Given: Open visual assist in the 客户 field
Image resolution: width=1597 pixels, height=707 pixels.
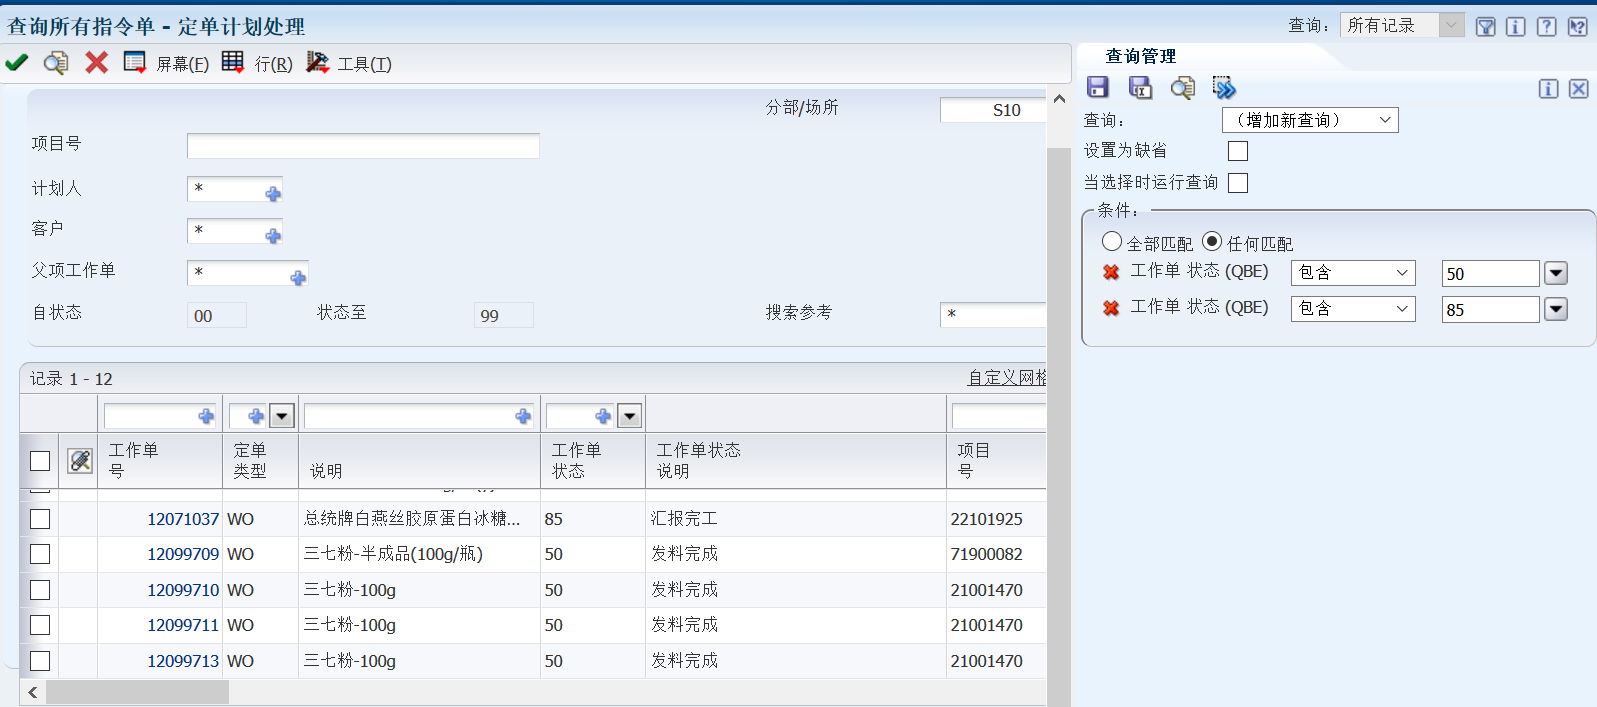Looking at the screenshot, I should coord(273,236).
